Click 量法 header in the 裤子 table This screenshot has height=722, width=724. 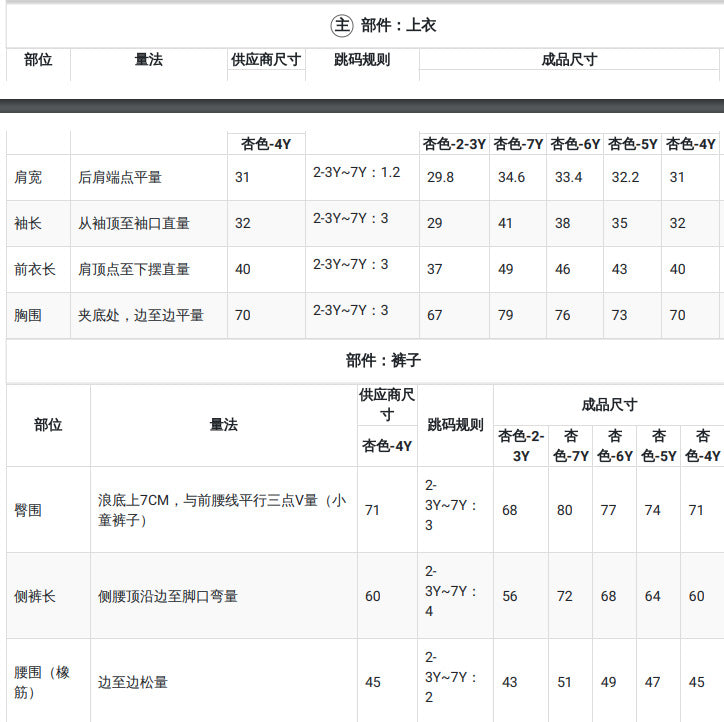(223, 425)
